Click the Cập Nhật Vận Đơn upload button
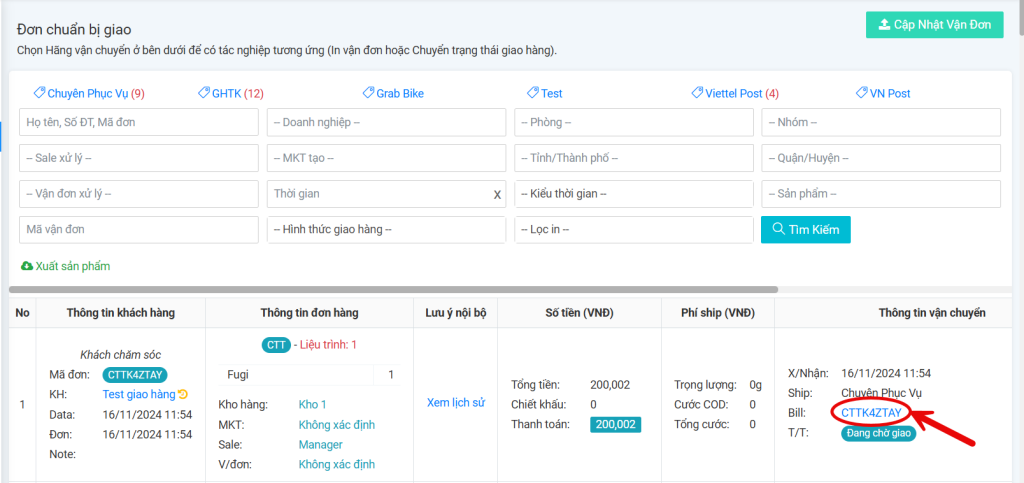The height and width of the screenshot is (483, 1024). point(934,25)
